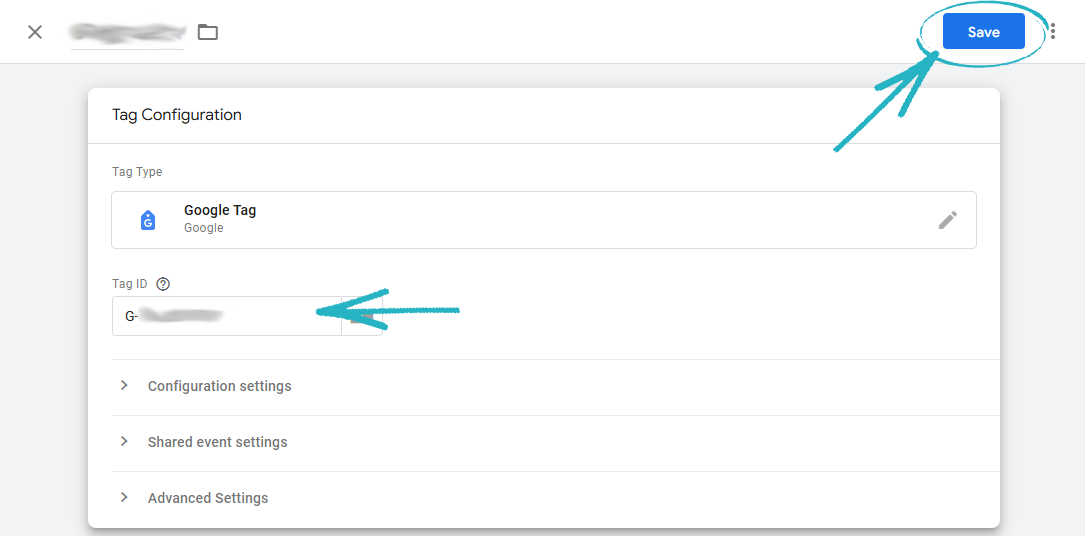The width and height of the screenshot is (1085, 536).
Task: Expand the Shared event settings chevron
Action: pos(124,441)
